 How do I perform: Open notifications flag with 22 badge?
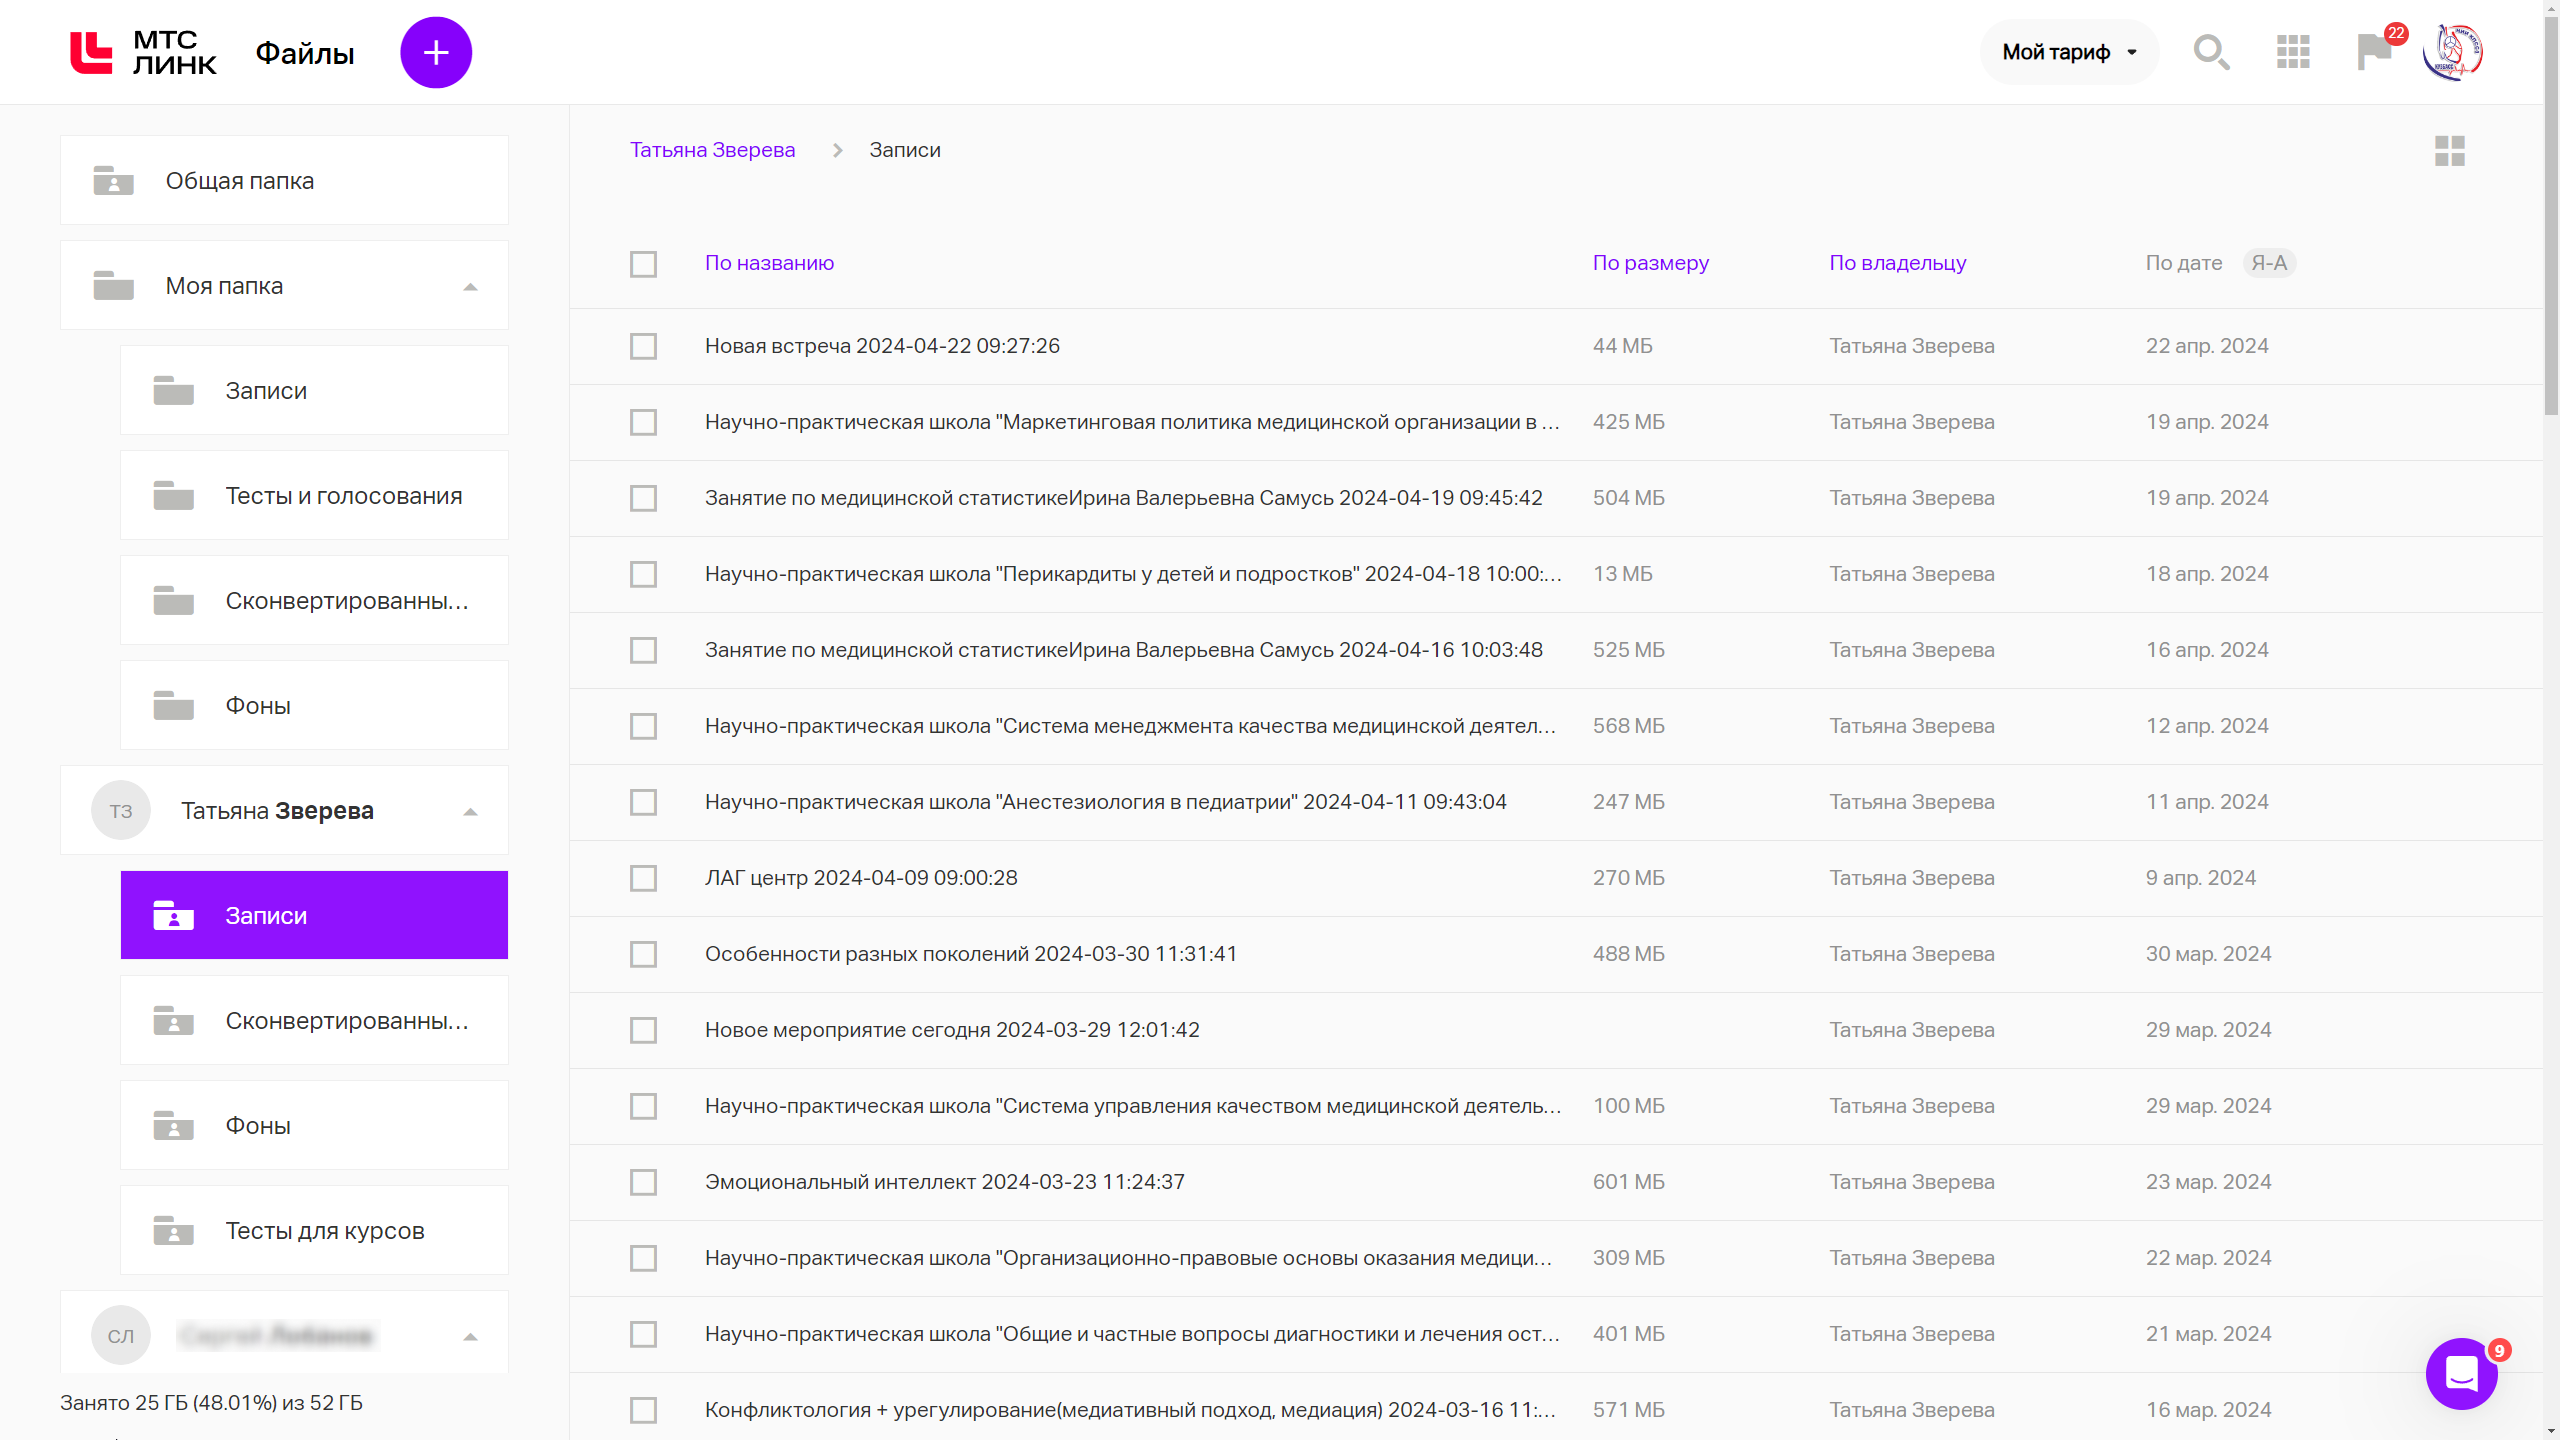coord(2377,50)
